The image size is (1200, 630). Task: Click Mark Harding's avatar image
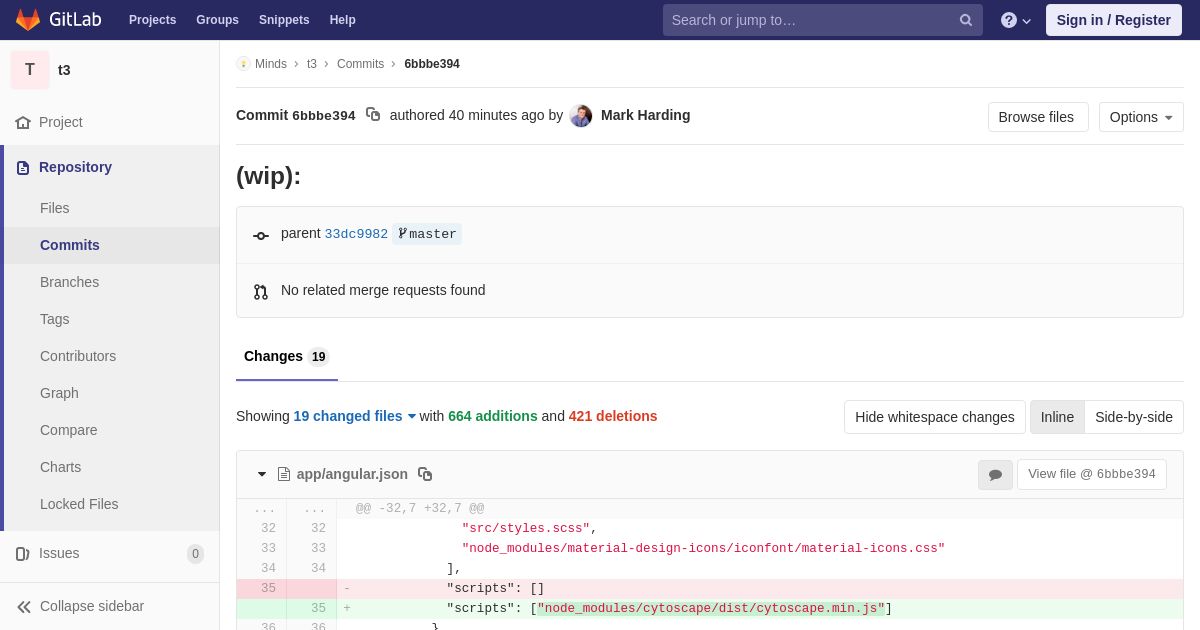point(581,116)
